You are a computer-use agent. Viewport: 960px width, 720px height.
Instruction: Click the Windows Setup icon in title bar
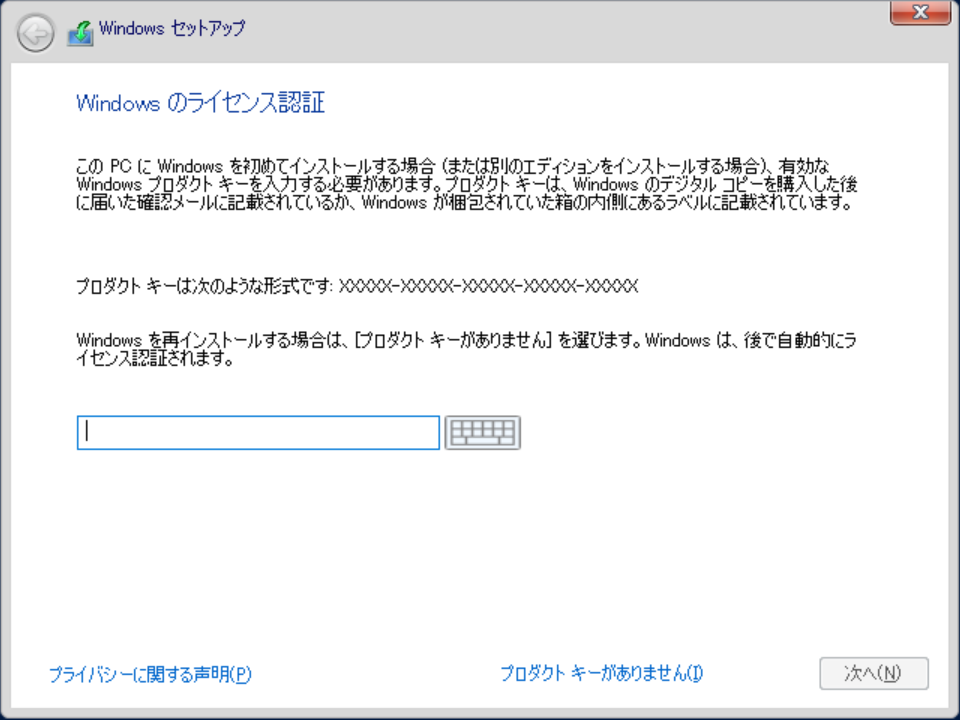click(x=81, y=33)
